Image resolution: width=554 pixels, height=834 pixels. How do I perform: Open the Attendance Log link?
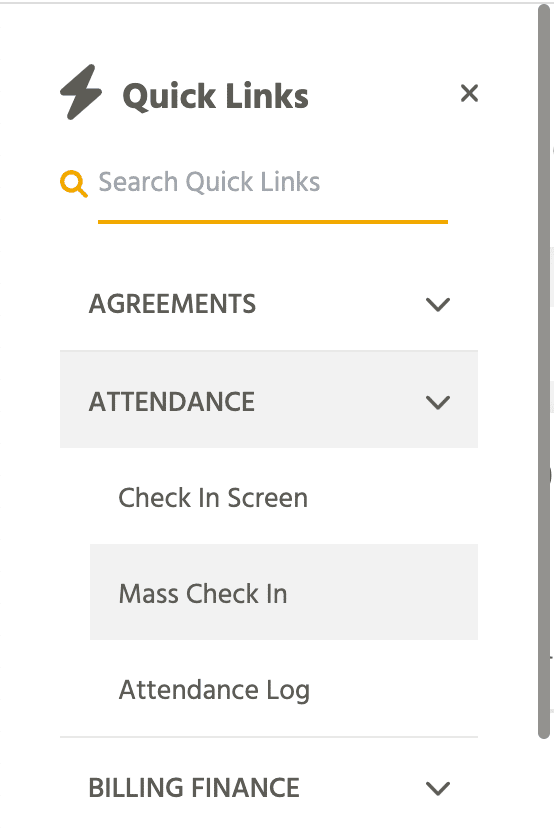tap(214, 690)
